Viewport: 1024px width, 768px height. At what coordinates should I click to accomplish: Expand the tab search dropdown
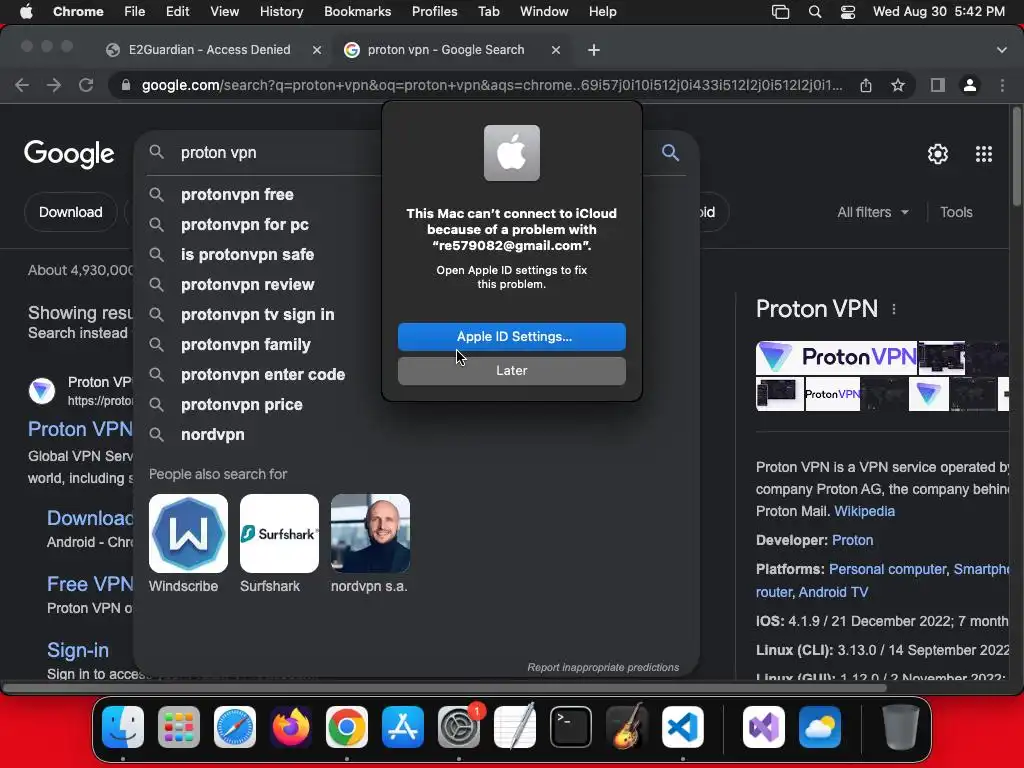[1002, 50]
